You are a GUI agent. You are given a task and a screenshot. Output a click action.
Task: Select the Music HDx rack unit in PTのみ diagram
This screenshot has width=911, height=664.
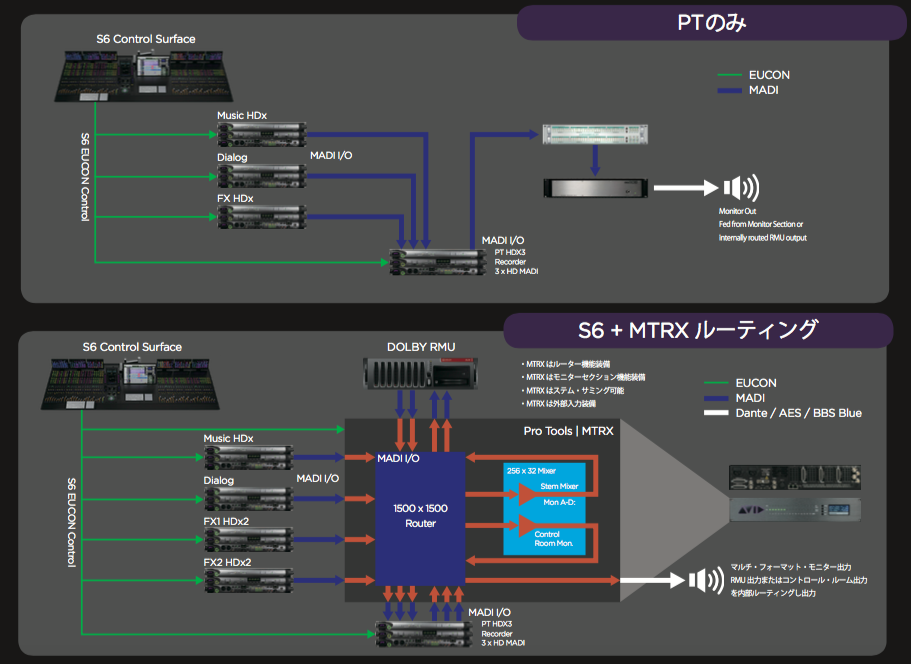[262, 134]
